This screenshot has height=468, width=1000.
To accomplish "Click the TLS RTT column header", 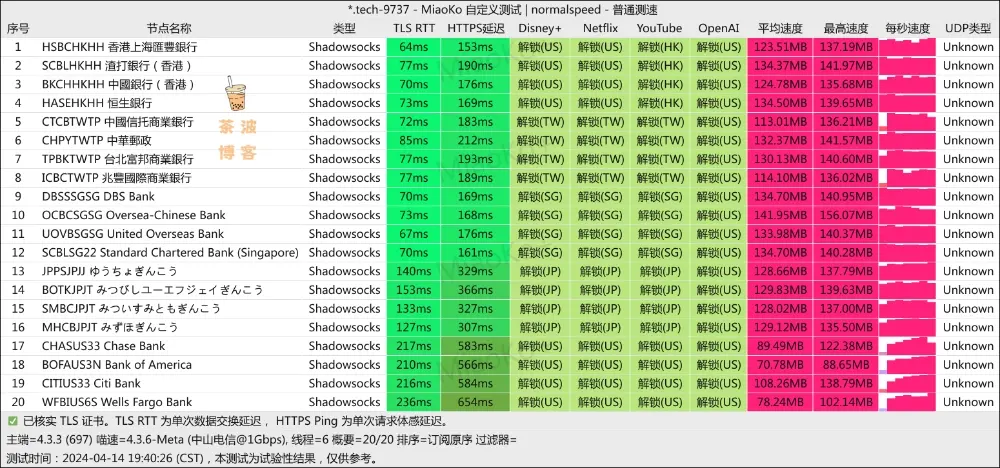I will point(413,28).
